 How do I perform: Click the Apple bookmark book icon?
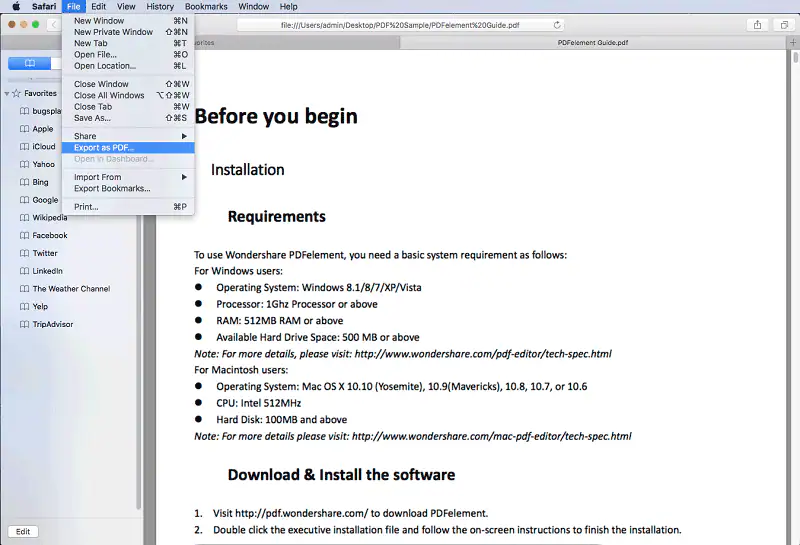click(x=24, y=129)
